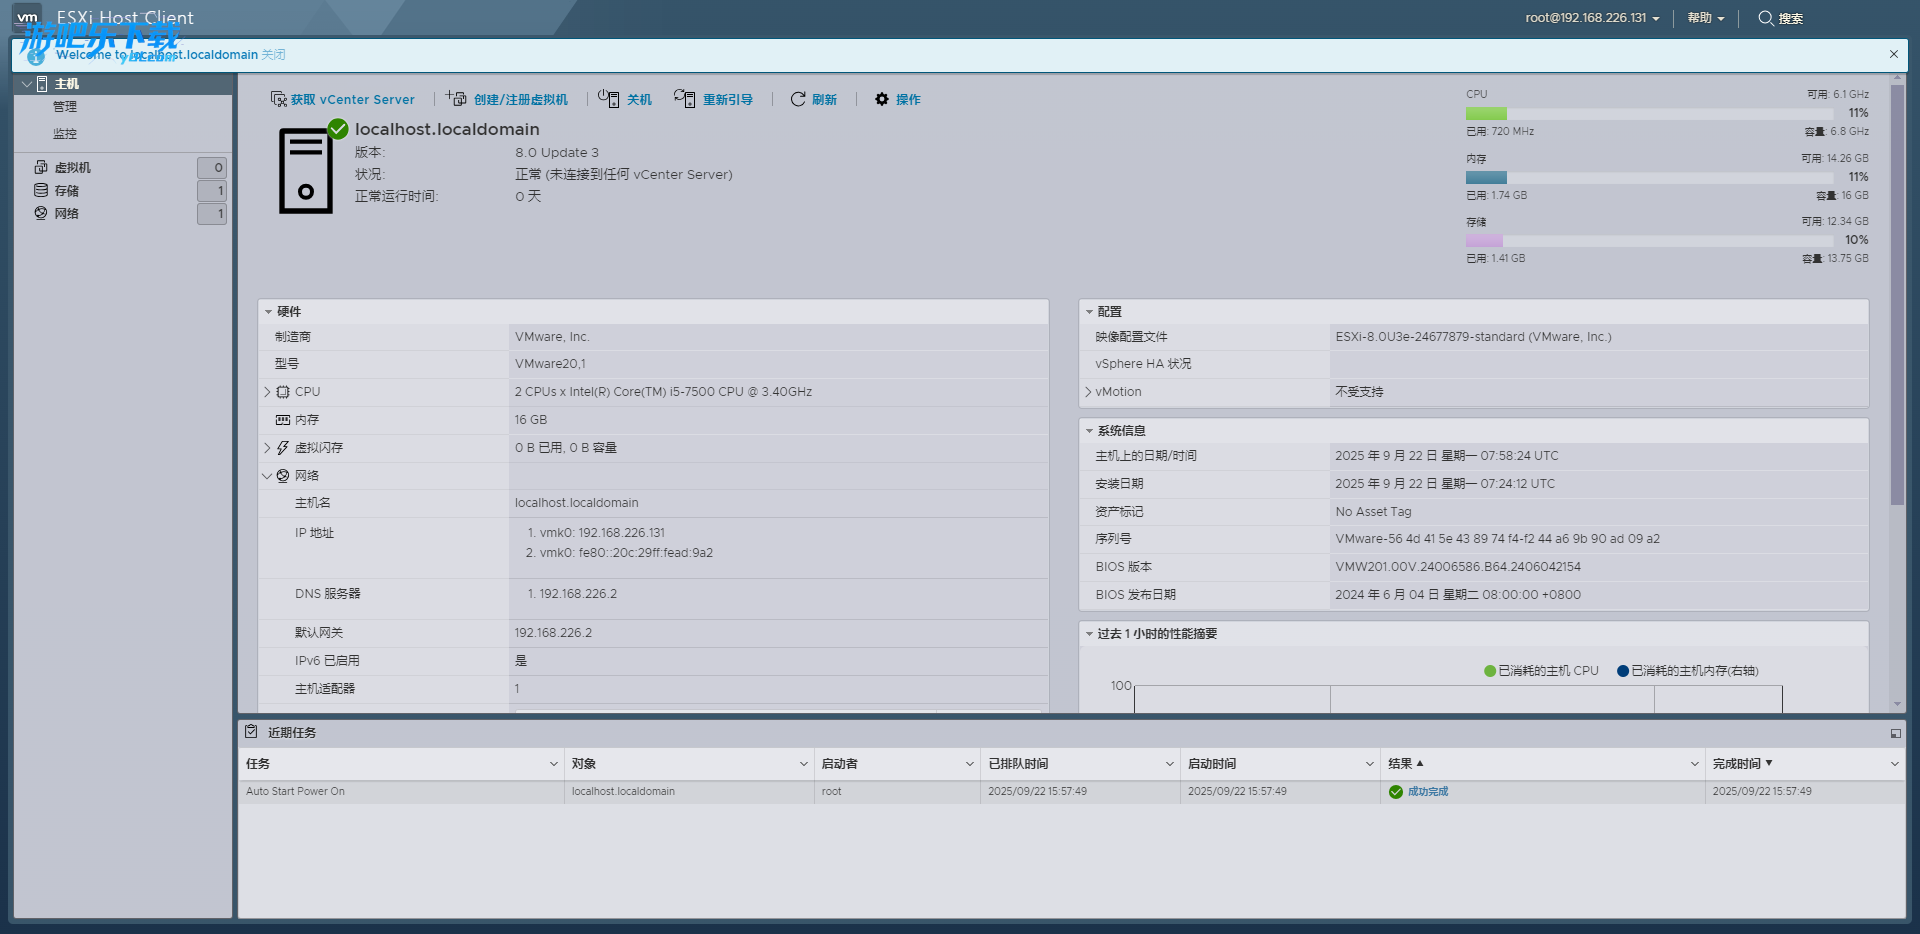1920x934 pixels.
Task: Select the storage (存储) navigator icon
Action: tap(41, 190)
